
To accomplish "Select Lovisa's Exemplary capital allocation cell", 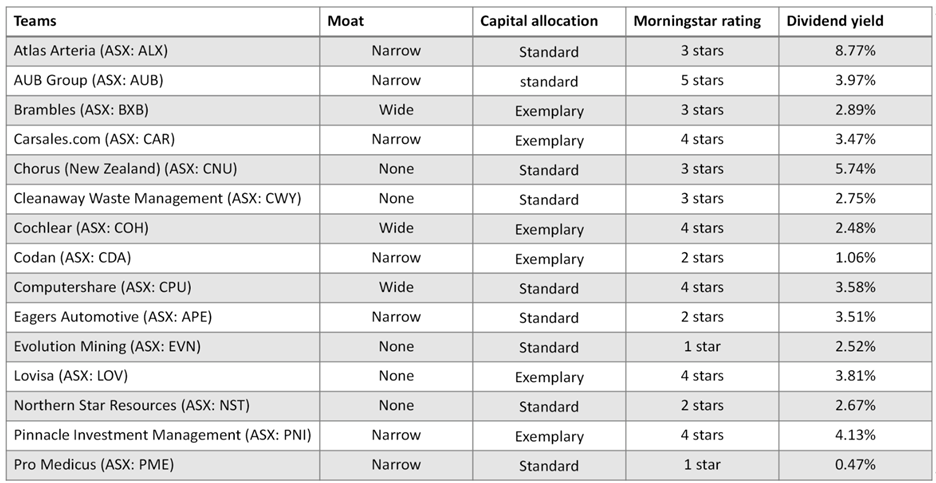I will (549, 377).
